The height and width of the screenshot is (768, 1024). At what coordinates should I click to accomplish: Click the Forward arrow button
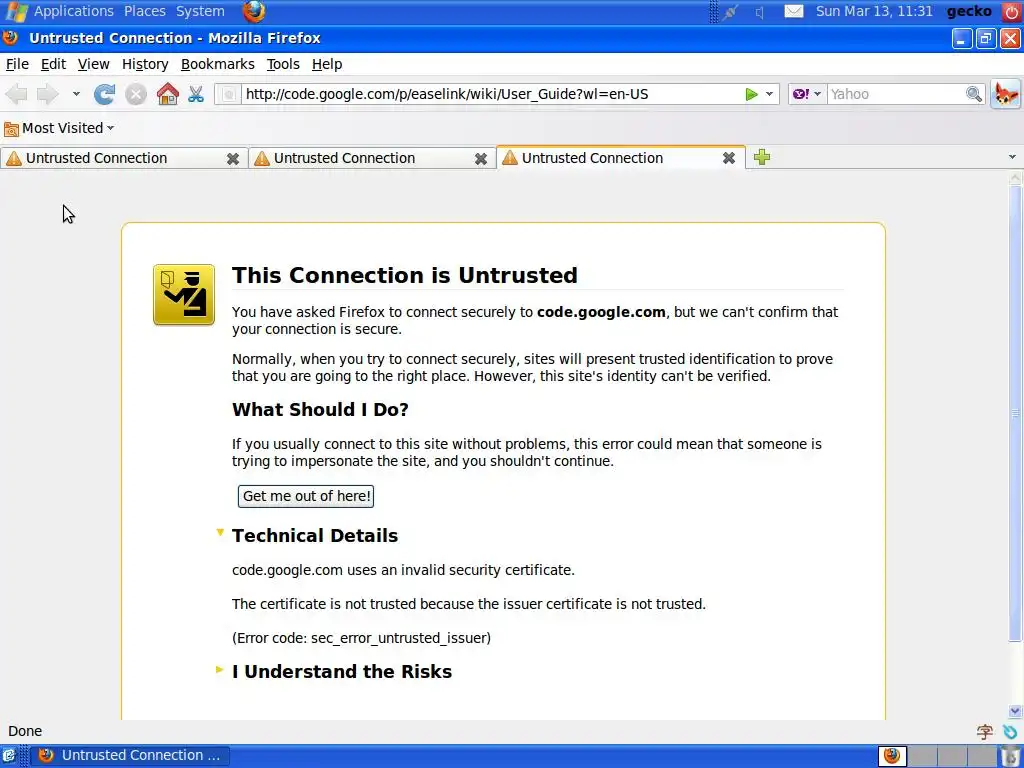48,94
